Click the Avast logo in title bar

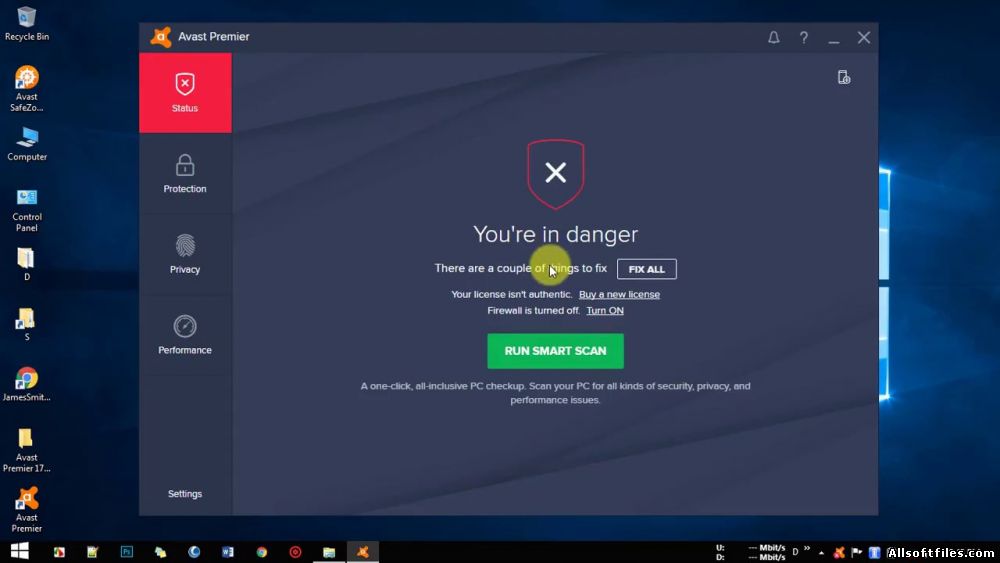tap(161, 37)
